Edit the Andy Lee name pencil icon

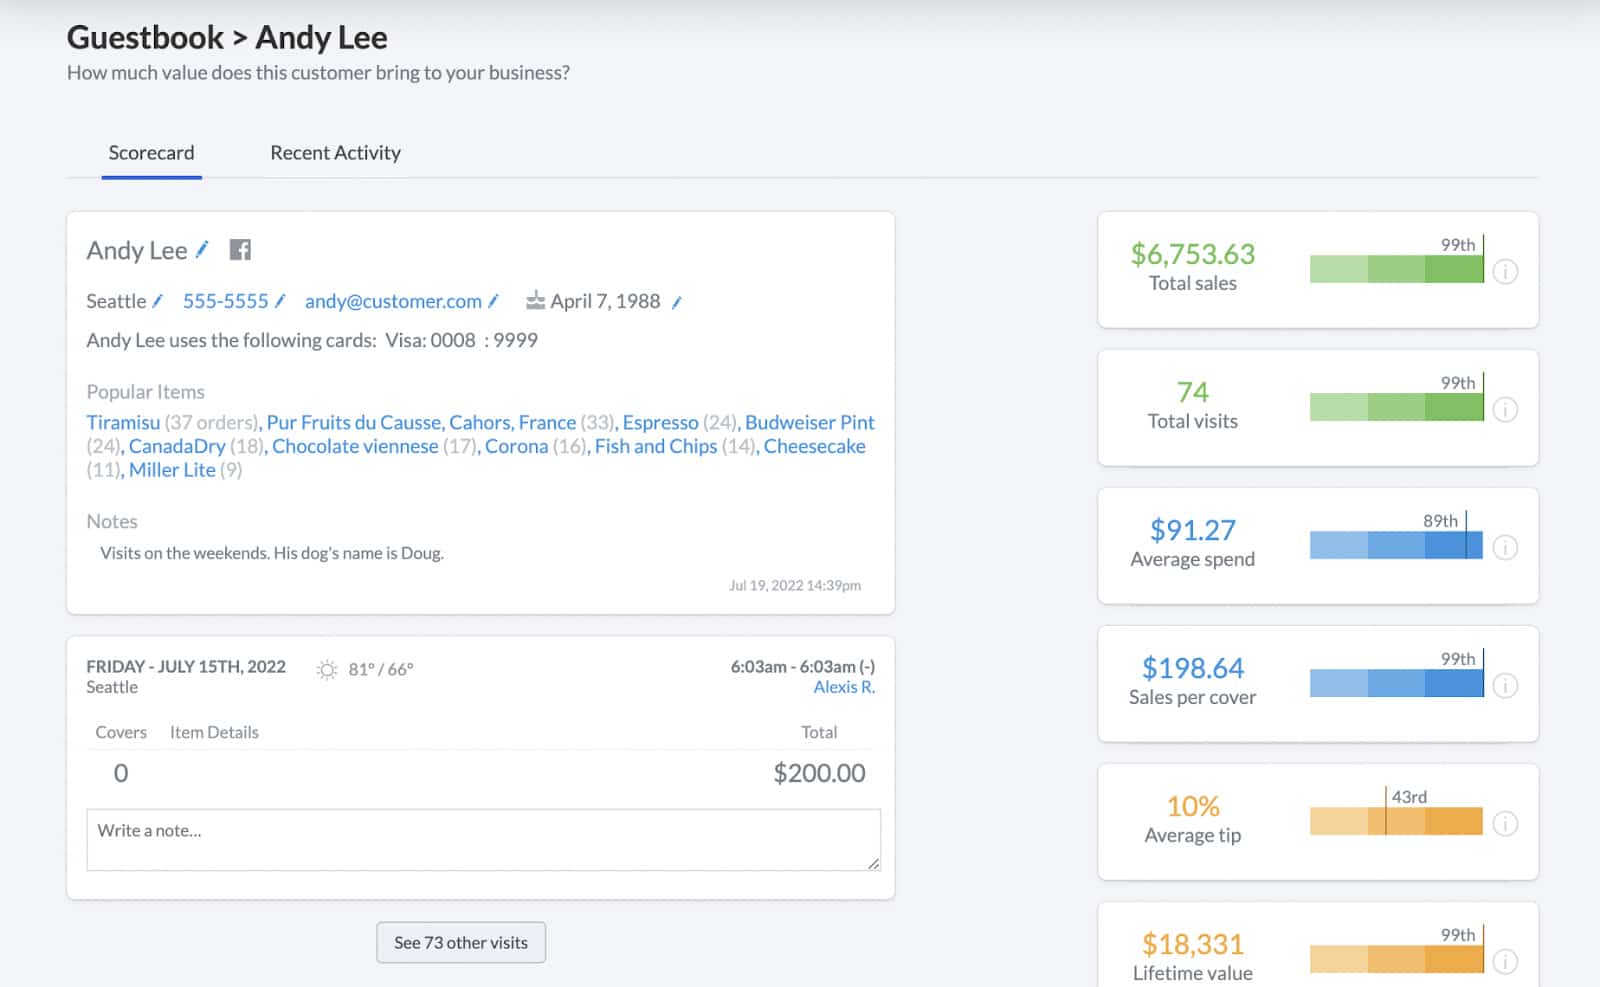click(201, 250)
